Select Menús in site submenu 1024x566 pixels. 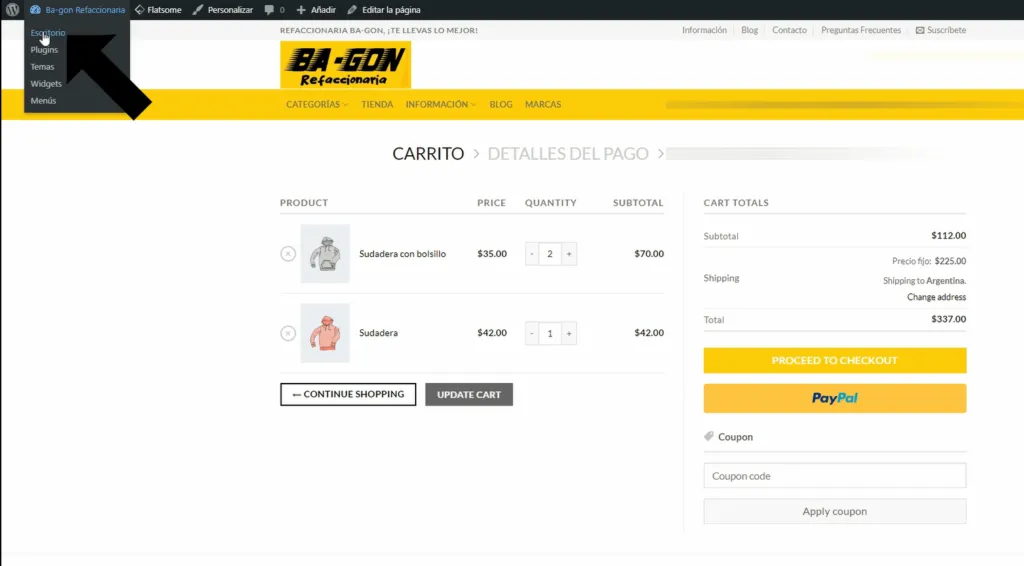(43, 101)
